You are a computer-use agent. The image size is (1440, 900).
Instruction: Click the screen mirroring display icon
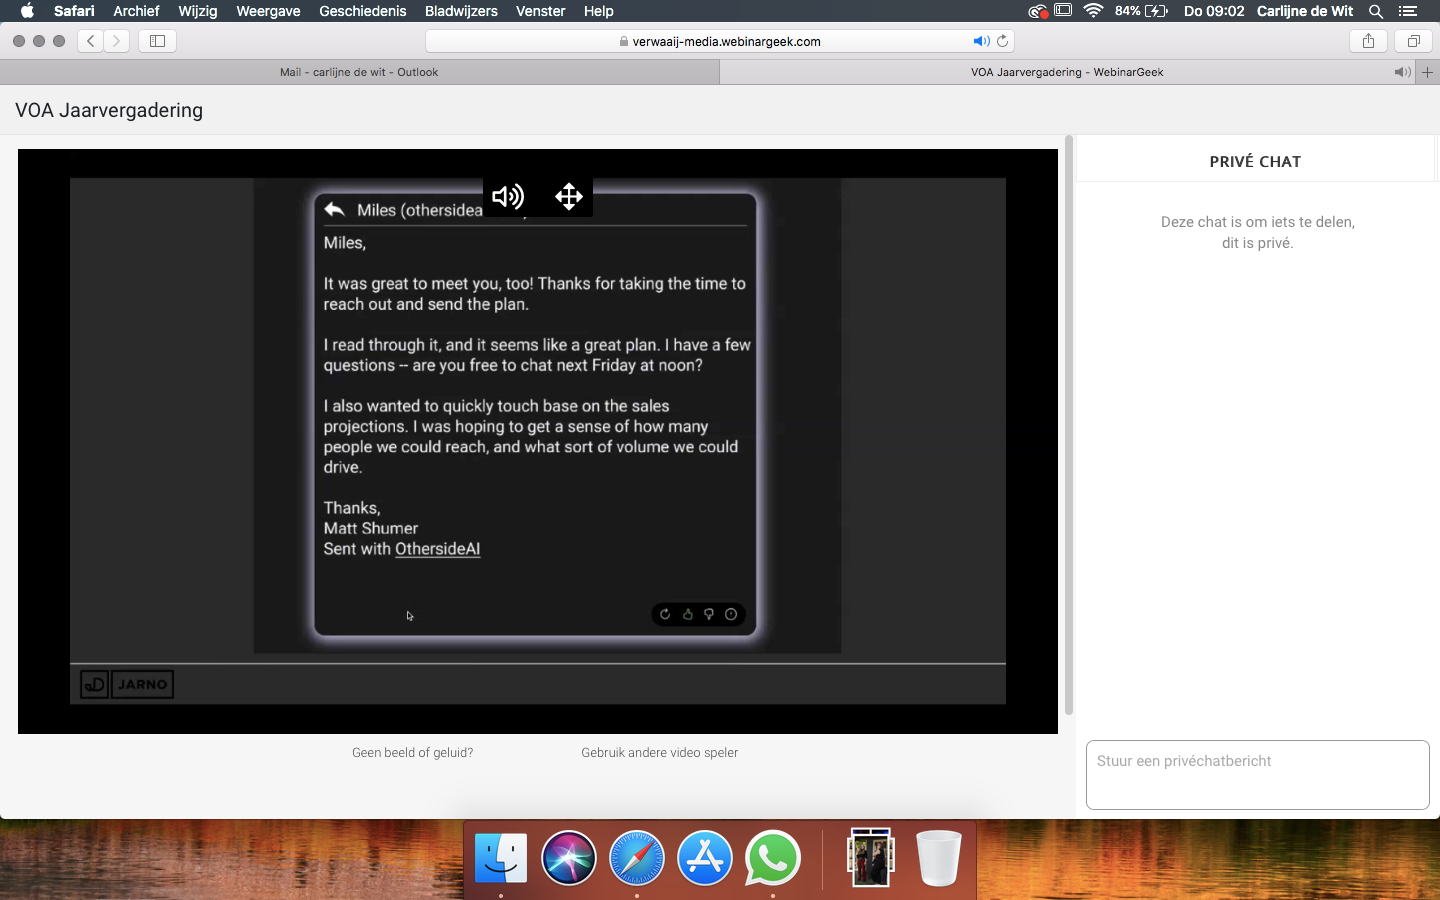[x=1063, y=11]
